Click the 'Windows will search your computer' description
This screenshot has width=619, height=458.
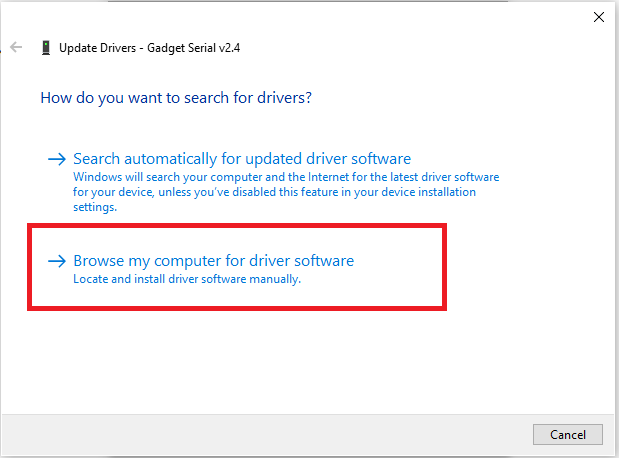tap(286, 192)
